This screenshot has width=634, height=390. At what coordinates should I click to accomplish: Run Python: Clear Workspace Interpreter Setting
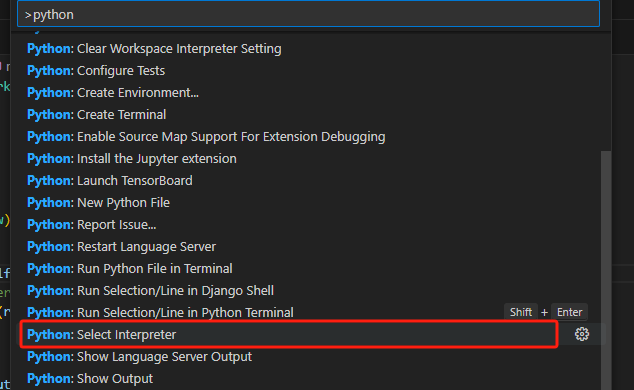click(311, 48)
